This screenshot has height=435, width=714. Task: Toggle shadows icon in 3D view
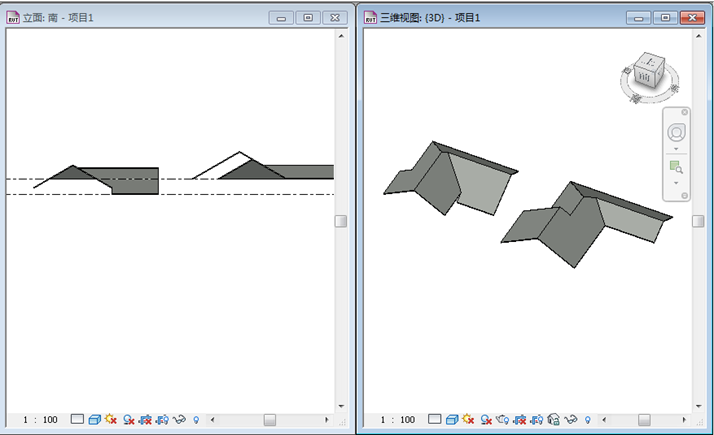click(x=485, y=420)
